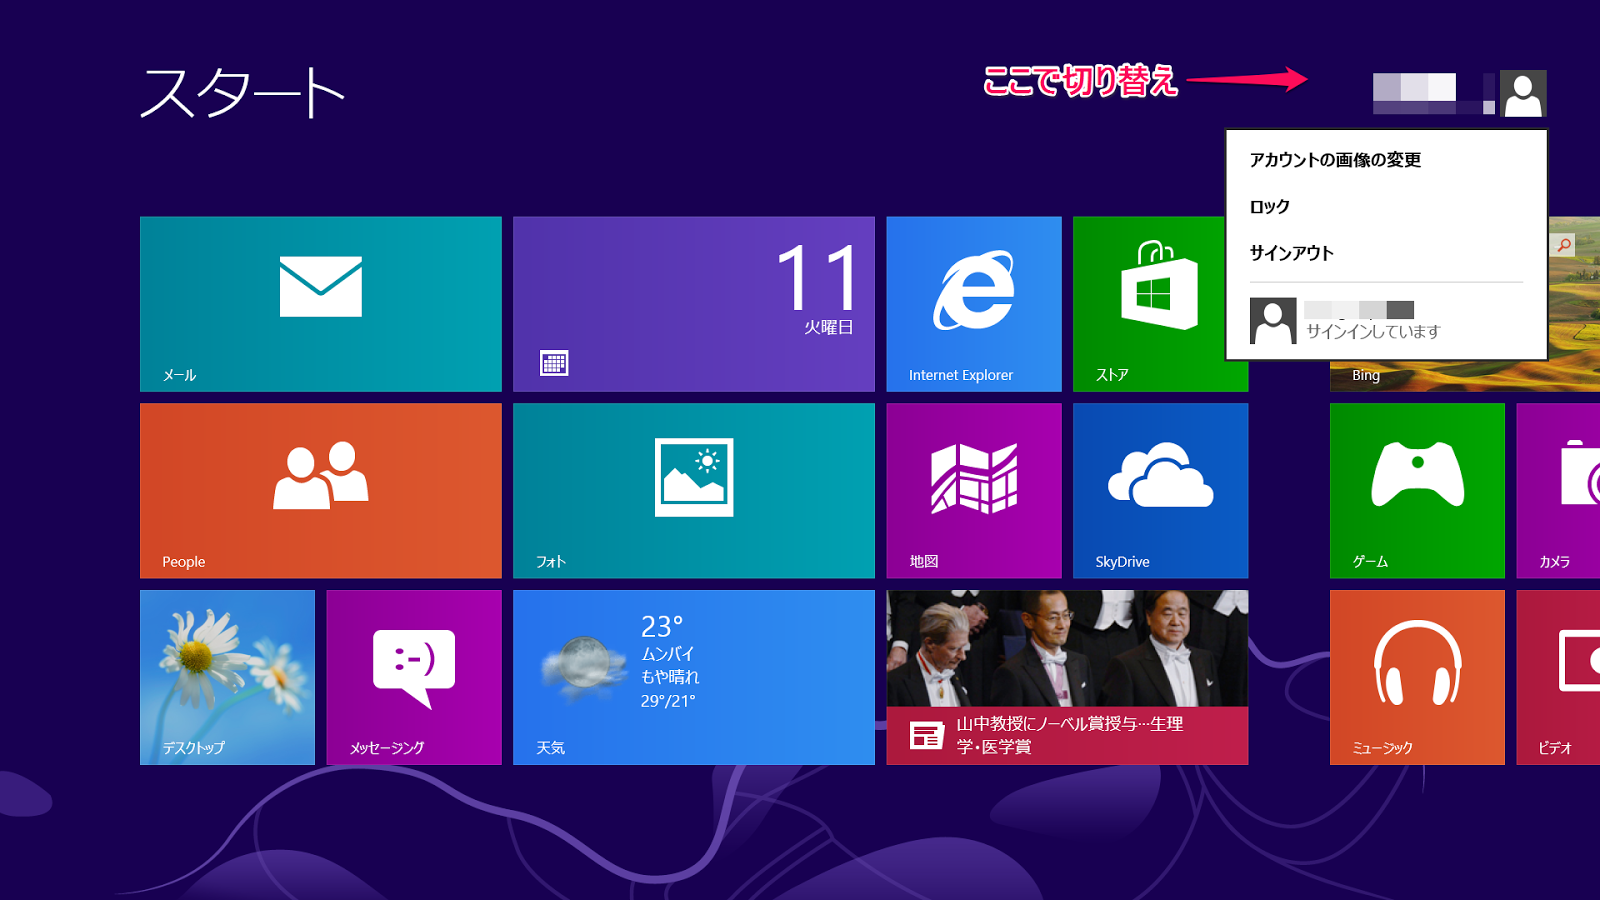The width and height of the screenshot is (1600, 900).
Task: Open the ミュージック music tile
Action: pos(1417,677)
